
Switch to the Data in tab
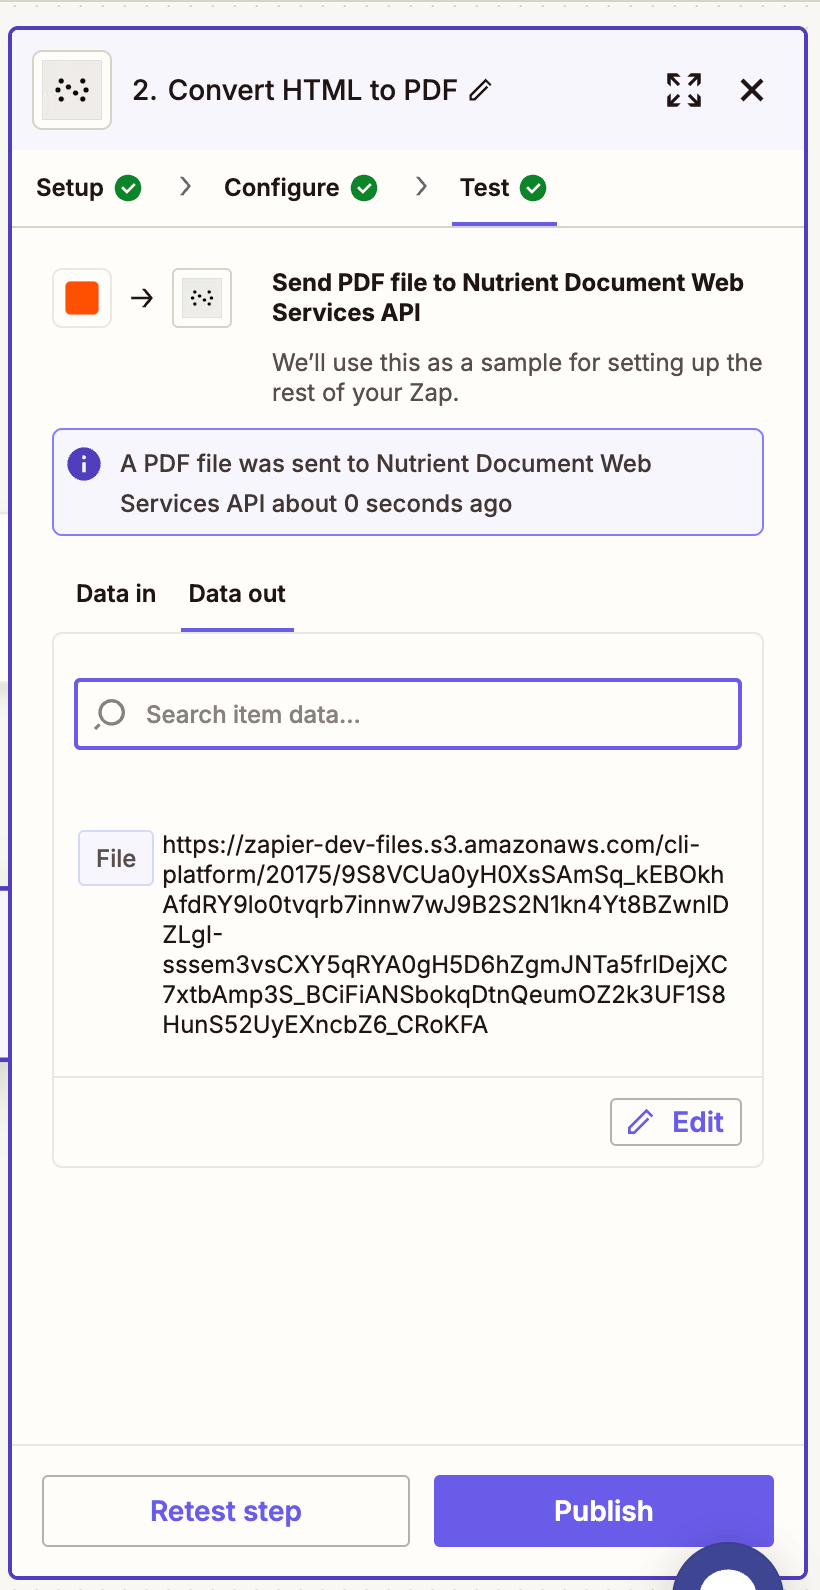point(115,594)
